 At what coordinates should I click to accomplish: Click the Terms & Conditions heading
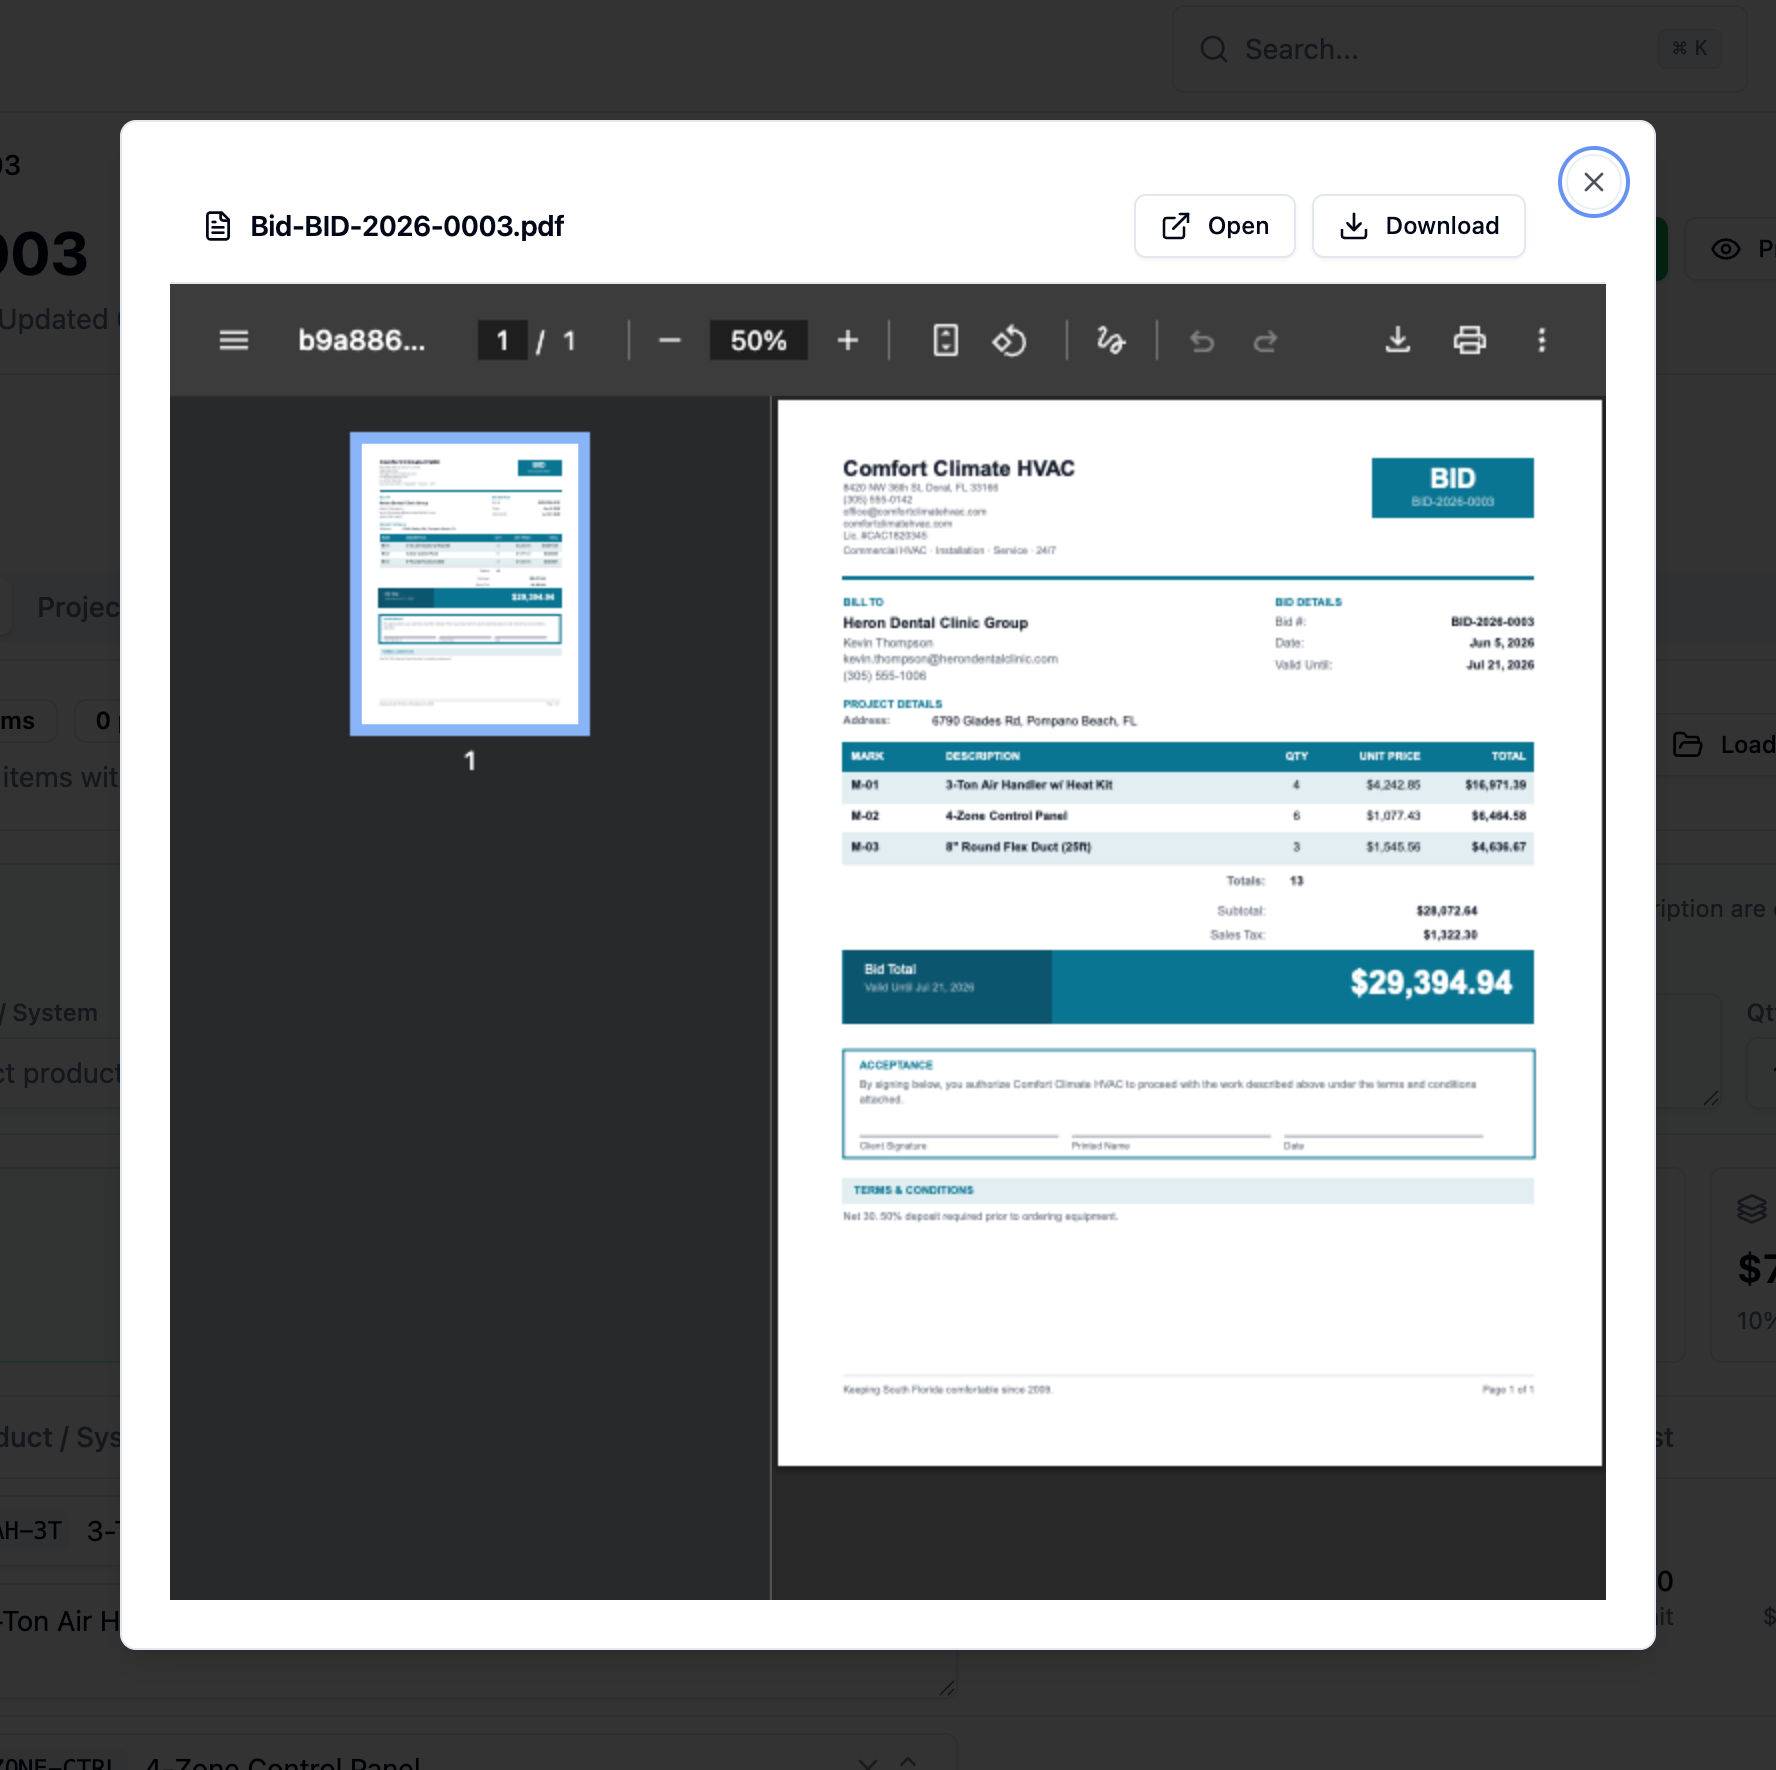913,1190
